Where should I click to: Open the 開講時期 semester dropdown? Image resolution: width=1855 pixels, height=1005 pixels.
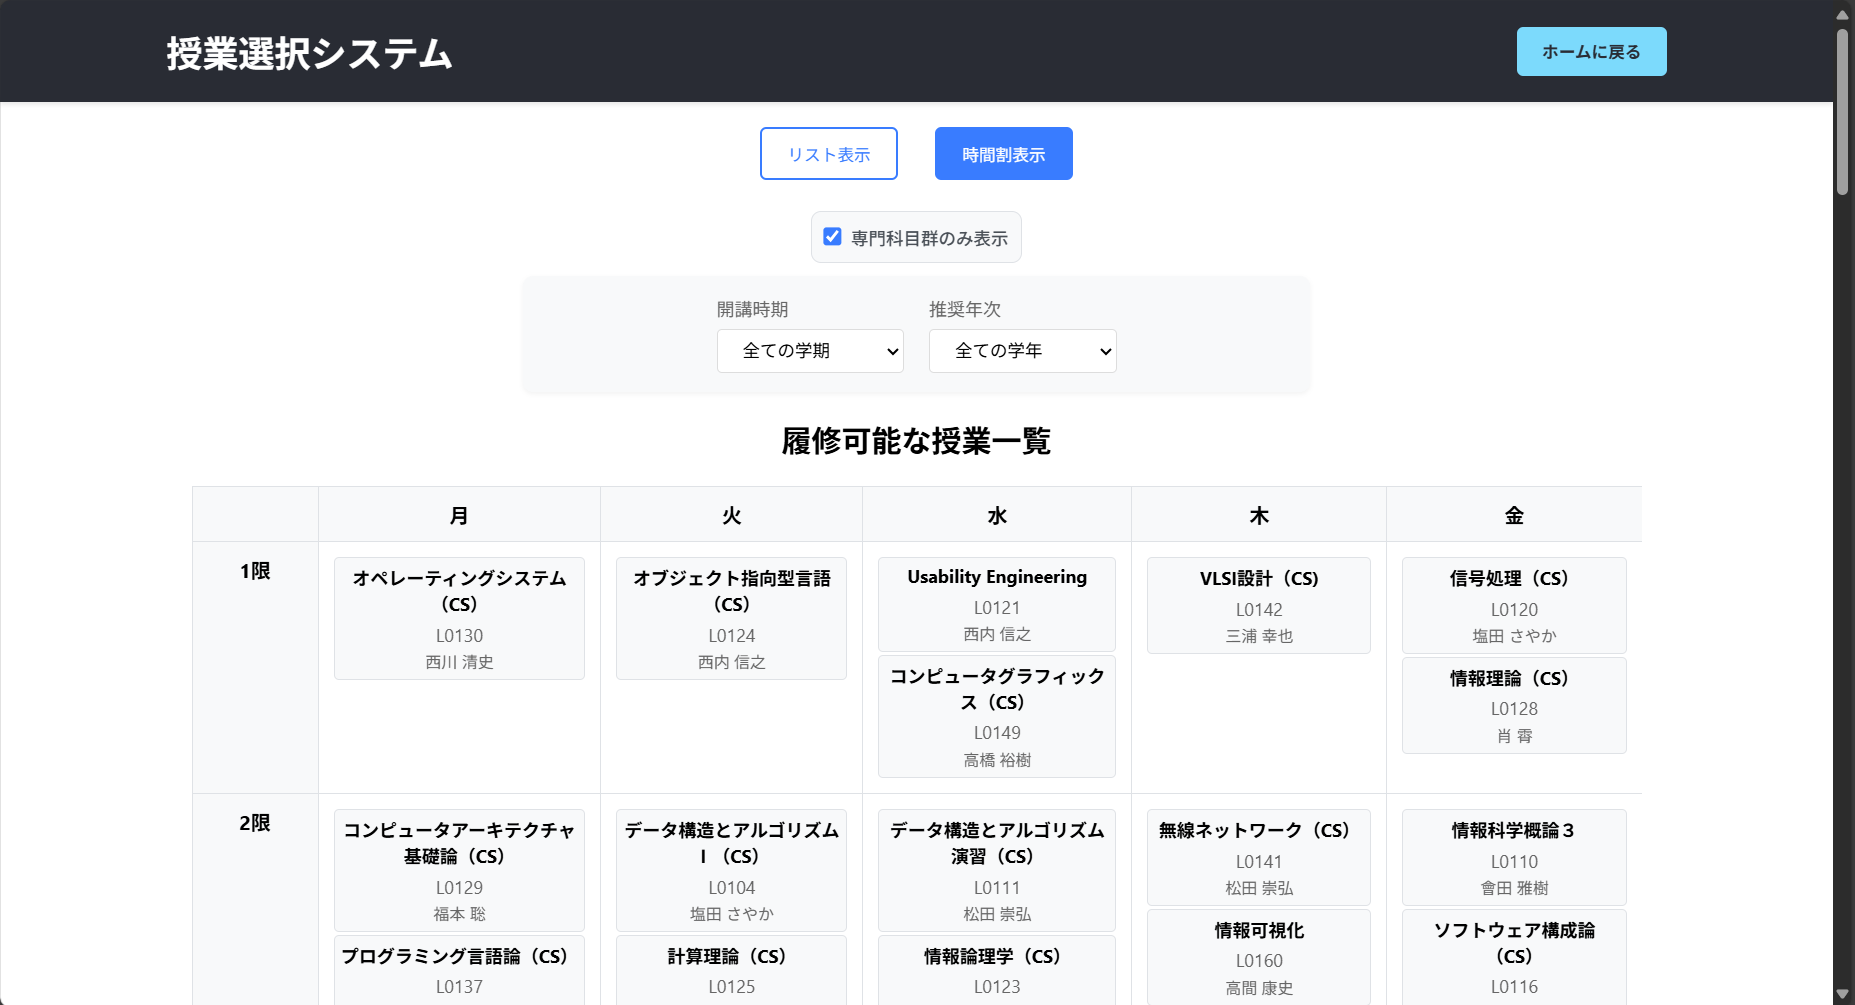pyautogui.click(x=810, y=351)
